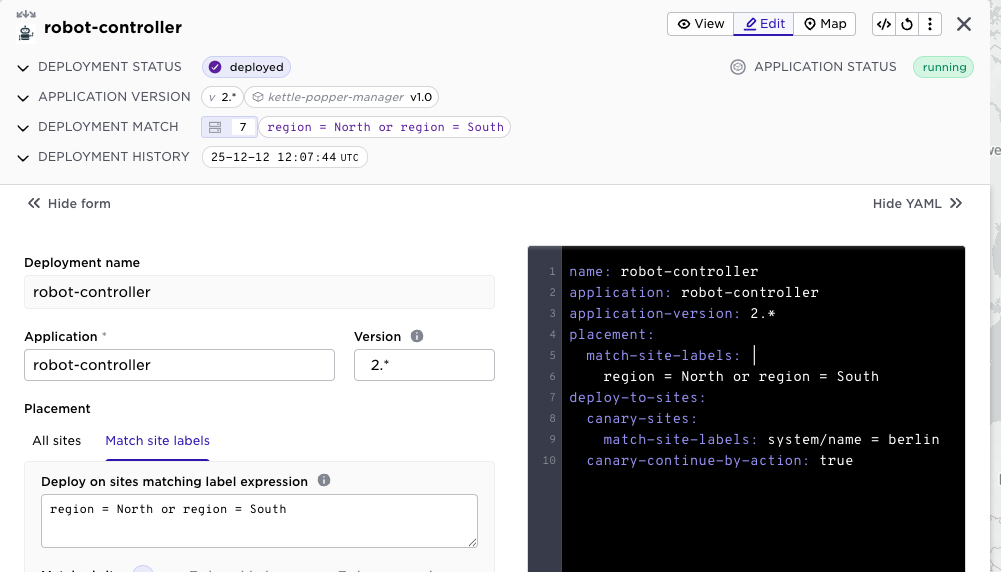The width and height of the screenshot is (1001, 572).
Task: Click the code view icon in header
Action: coord(884,24)
